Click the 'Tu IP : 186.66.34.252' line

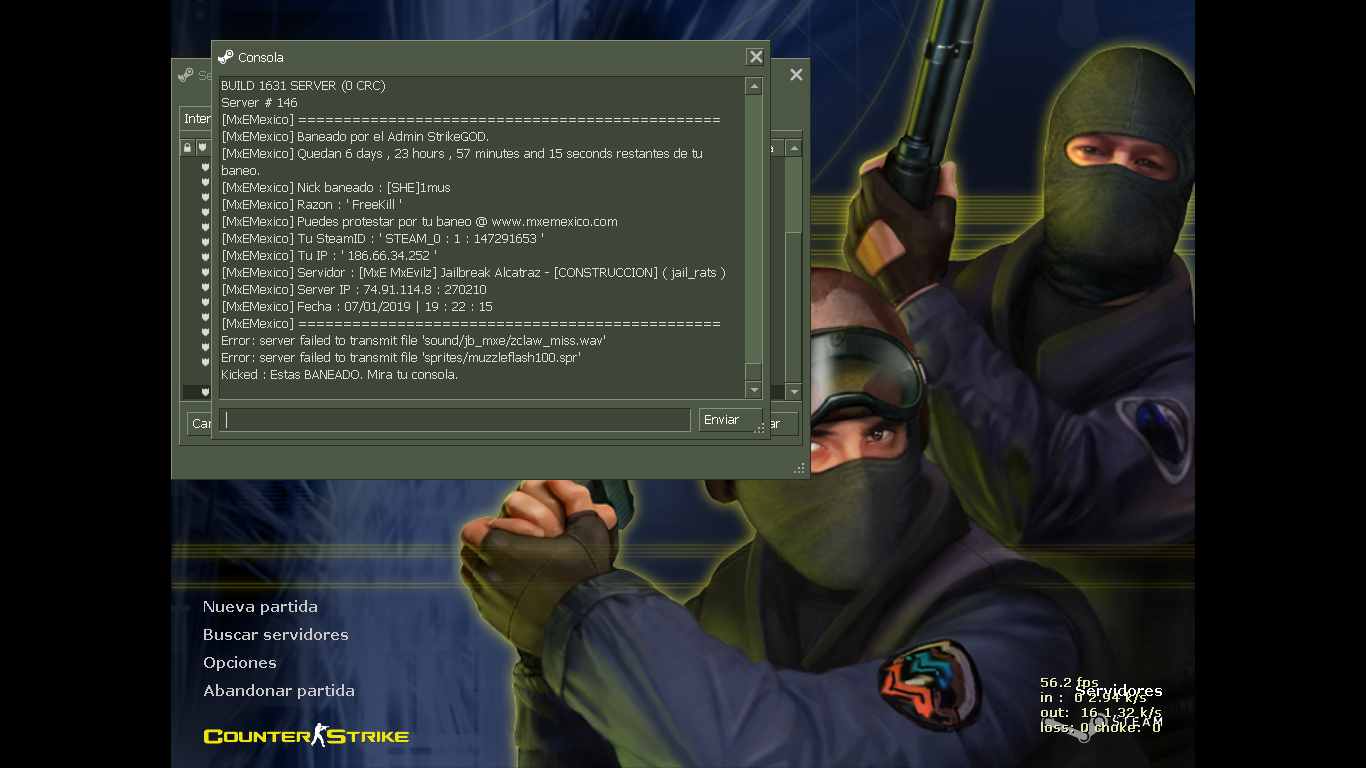(329, 255)
